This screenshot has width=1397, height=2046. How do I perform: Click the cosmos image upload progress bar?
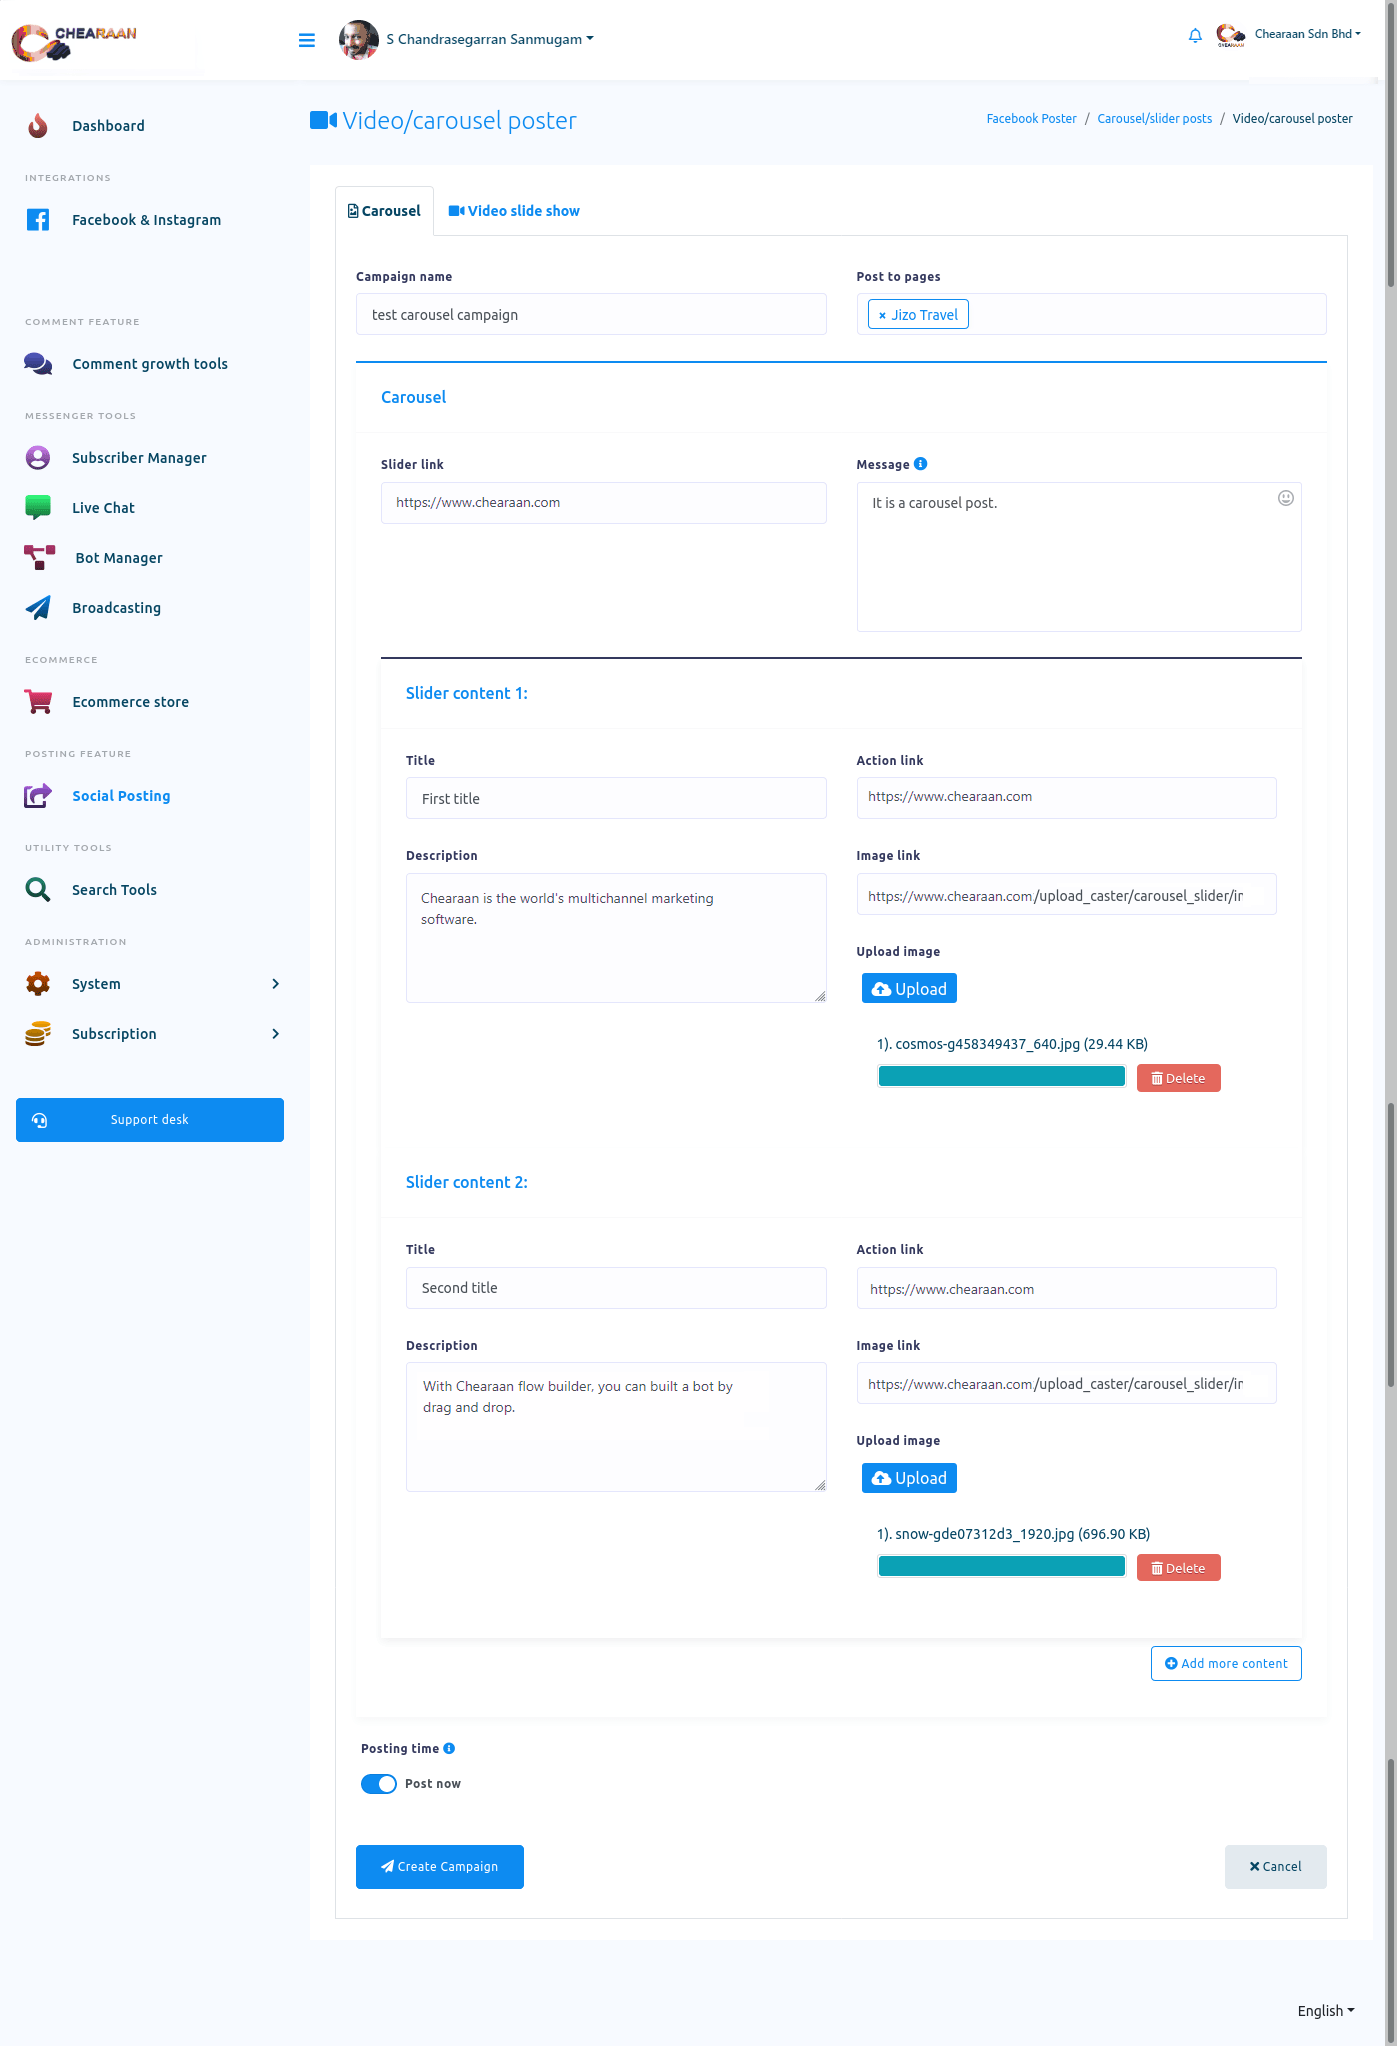[1001, 1077]
